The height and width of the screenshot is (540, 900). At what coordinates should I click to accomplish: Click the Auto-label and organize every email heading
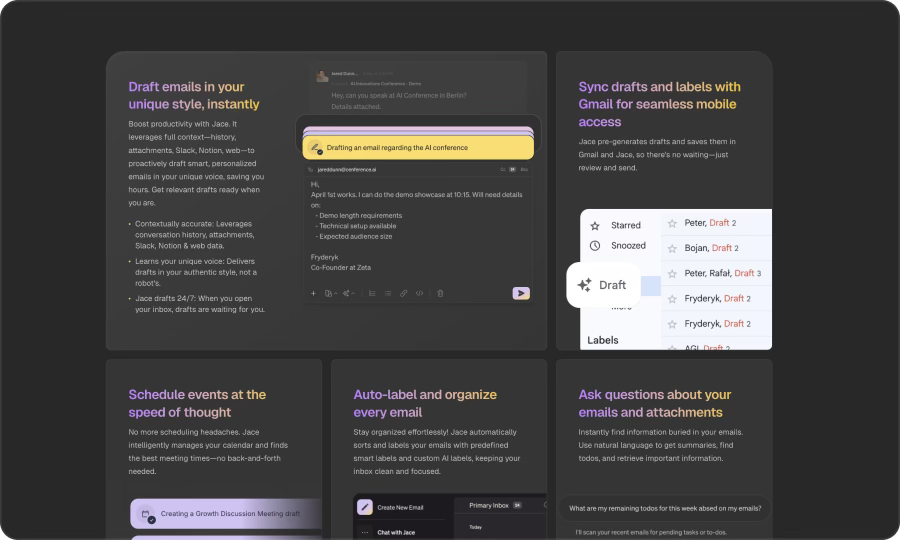point(425,403)
